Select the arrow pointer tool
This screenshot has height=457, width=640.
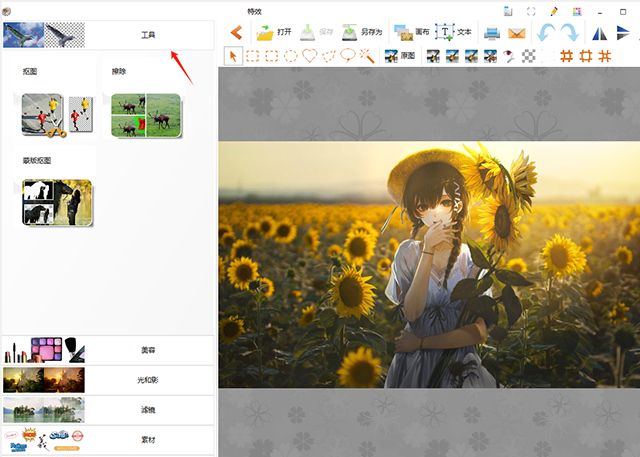pos(232,56)
